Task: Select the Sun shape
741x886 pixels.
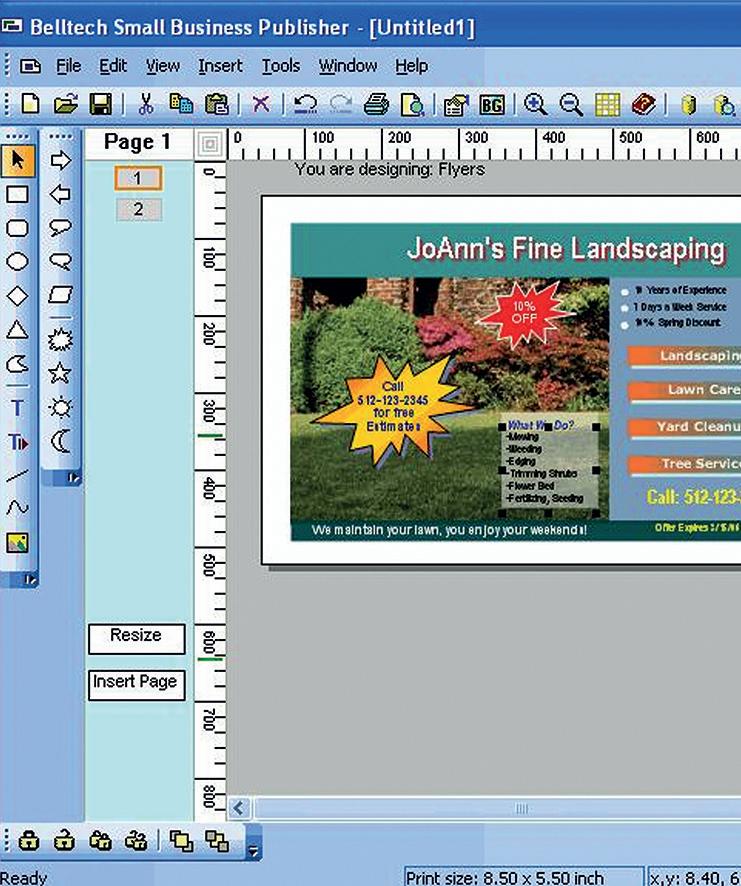Action: 60,407
